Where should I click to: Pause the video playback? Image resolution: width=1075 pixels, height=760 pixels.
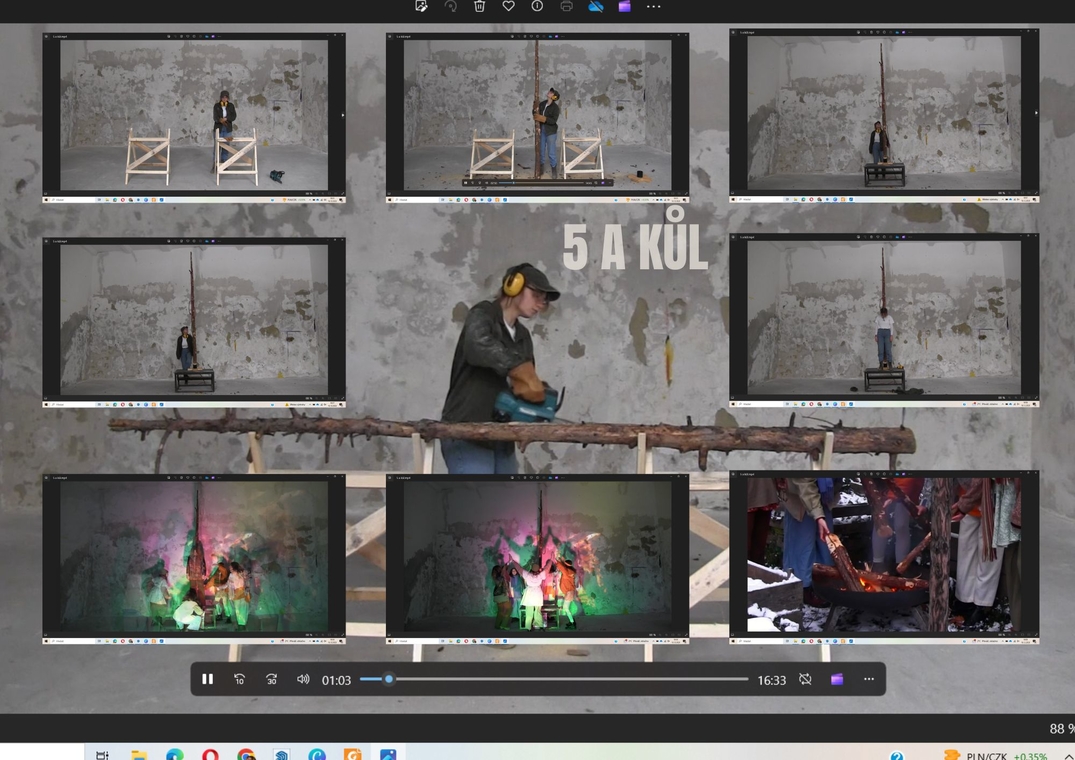pyautogui.click(x=208, y=679)
